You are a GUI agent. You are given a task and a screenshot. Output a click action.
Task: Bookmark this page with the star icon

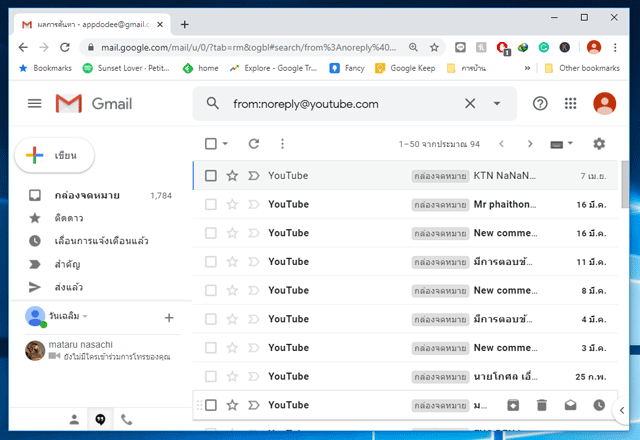[x=434, y=47]
